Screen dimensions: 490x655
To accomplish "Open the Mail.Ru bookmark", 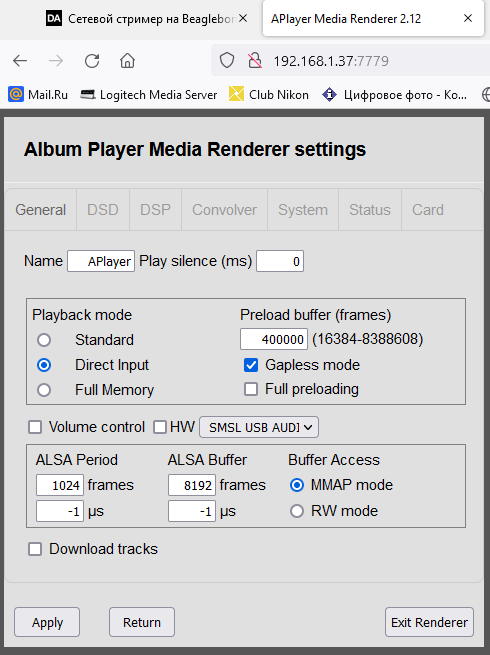I will 38,94.
